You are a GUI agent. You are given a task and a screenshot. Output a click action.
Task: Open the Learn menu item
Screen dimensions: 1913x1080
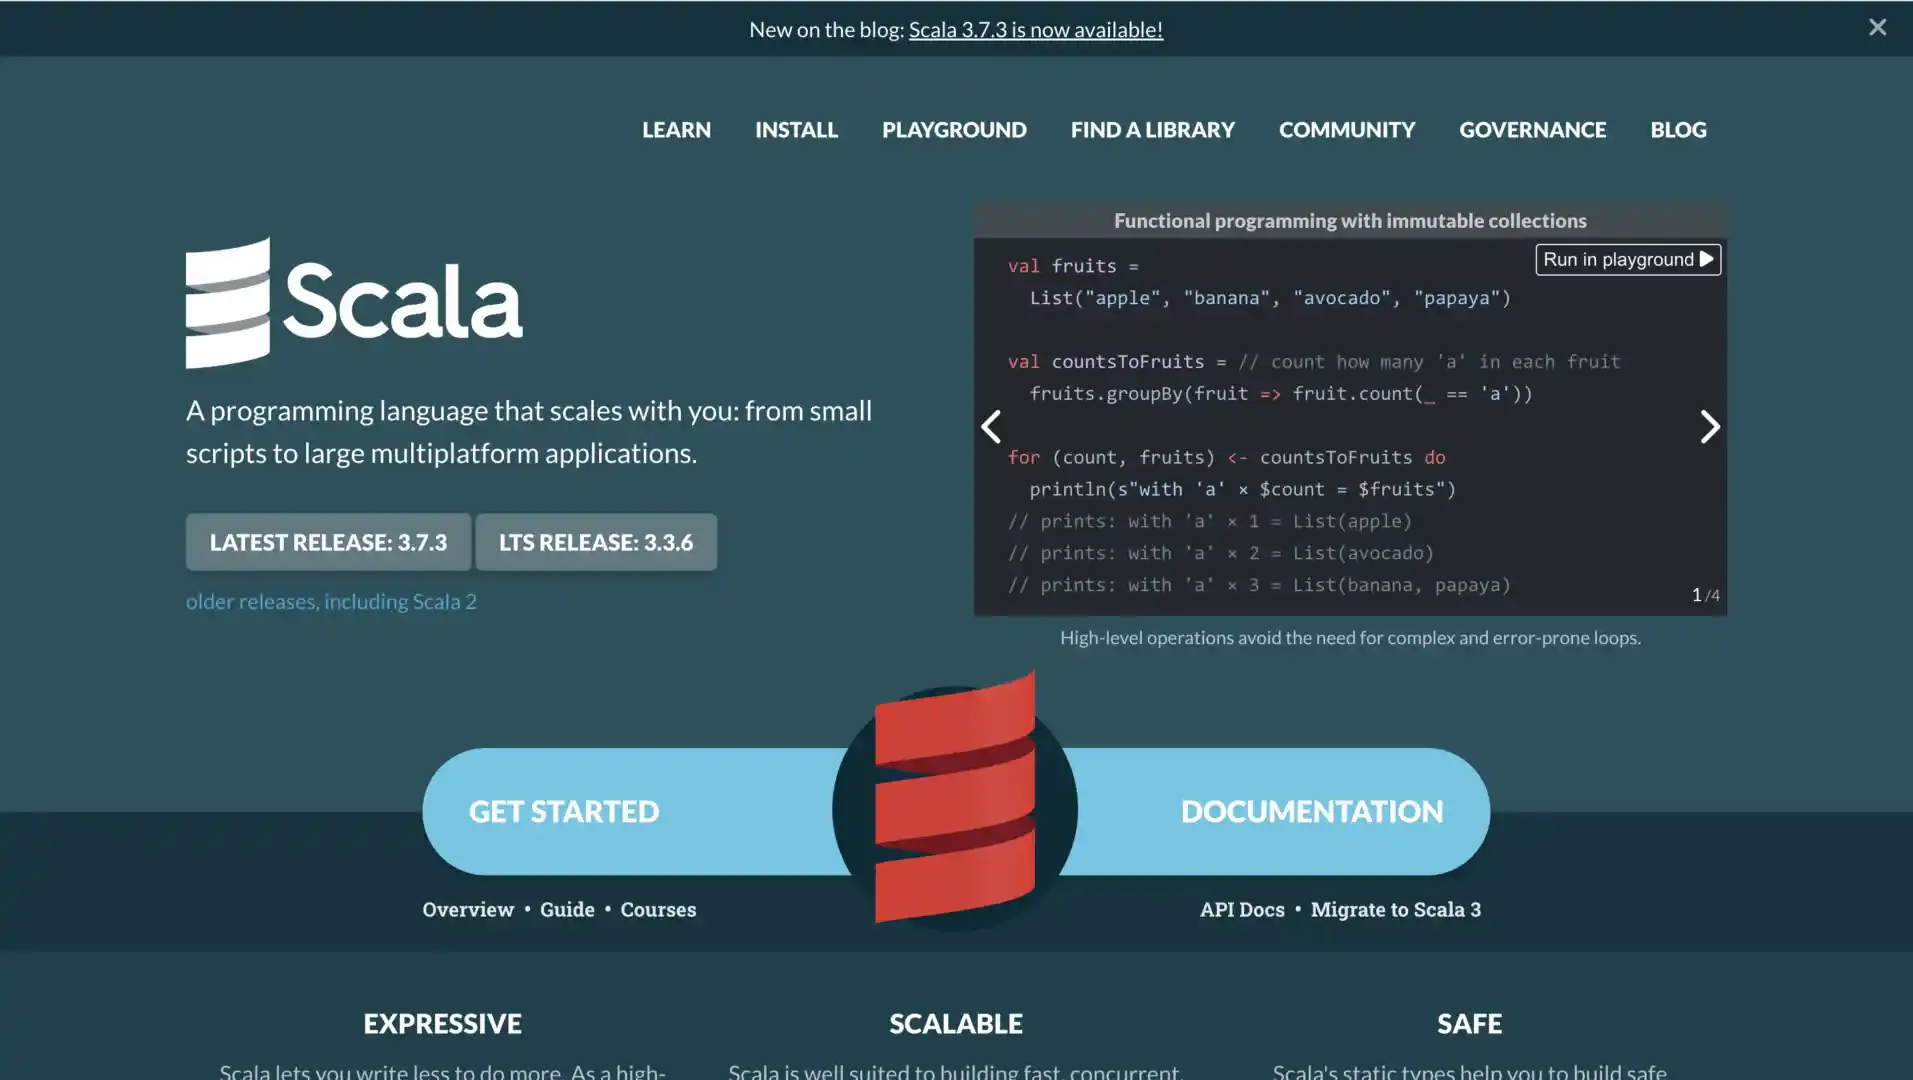click(676, 130)
